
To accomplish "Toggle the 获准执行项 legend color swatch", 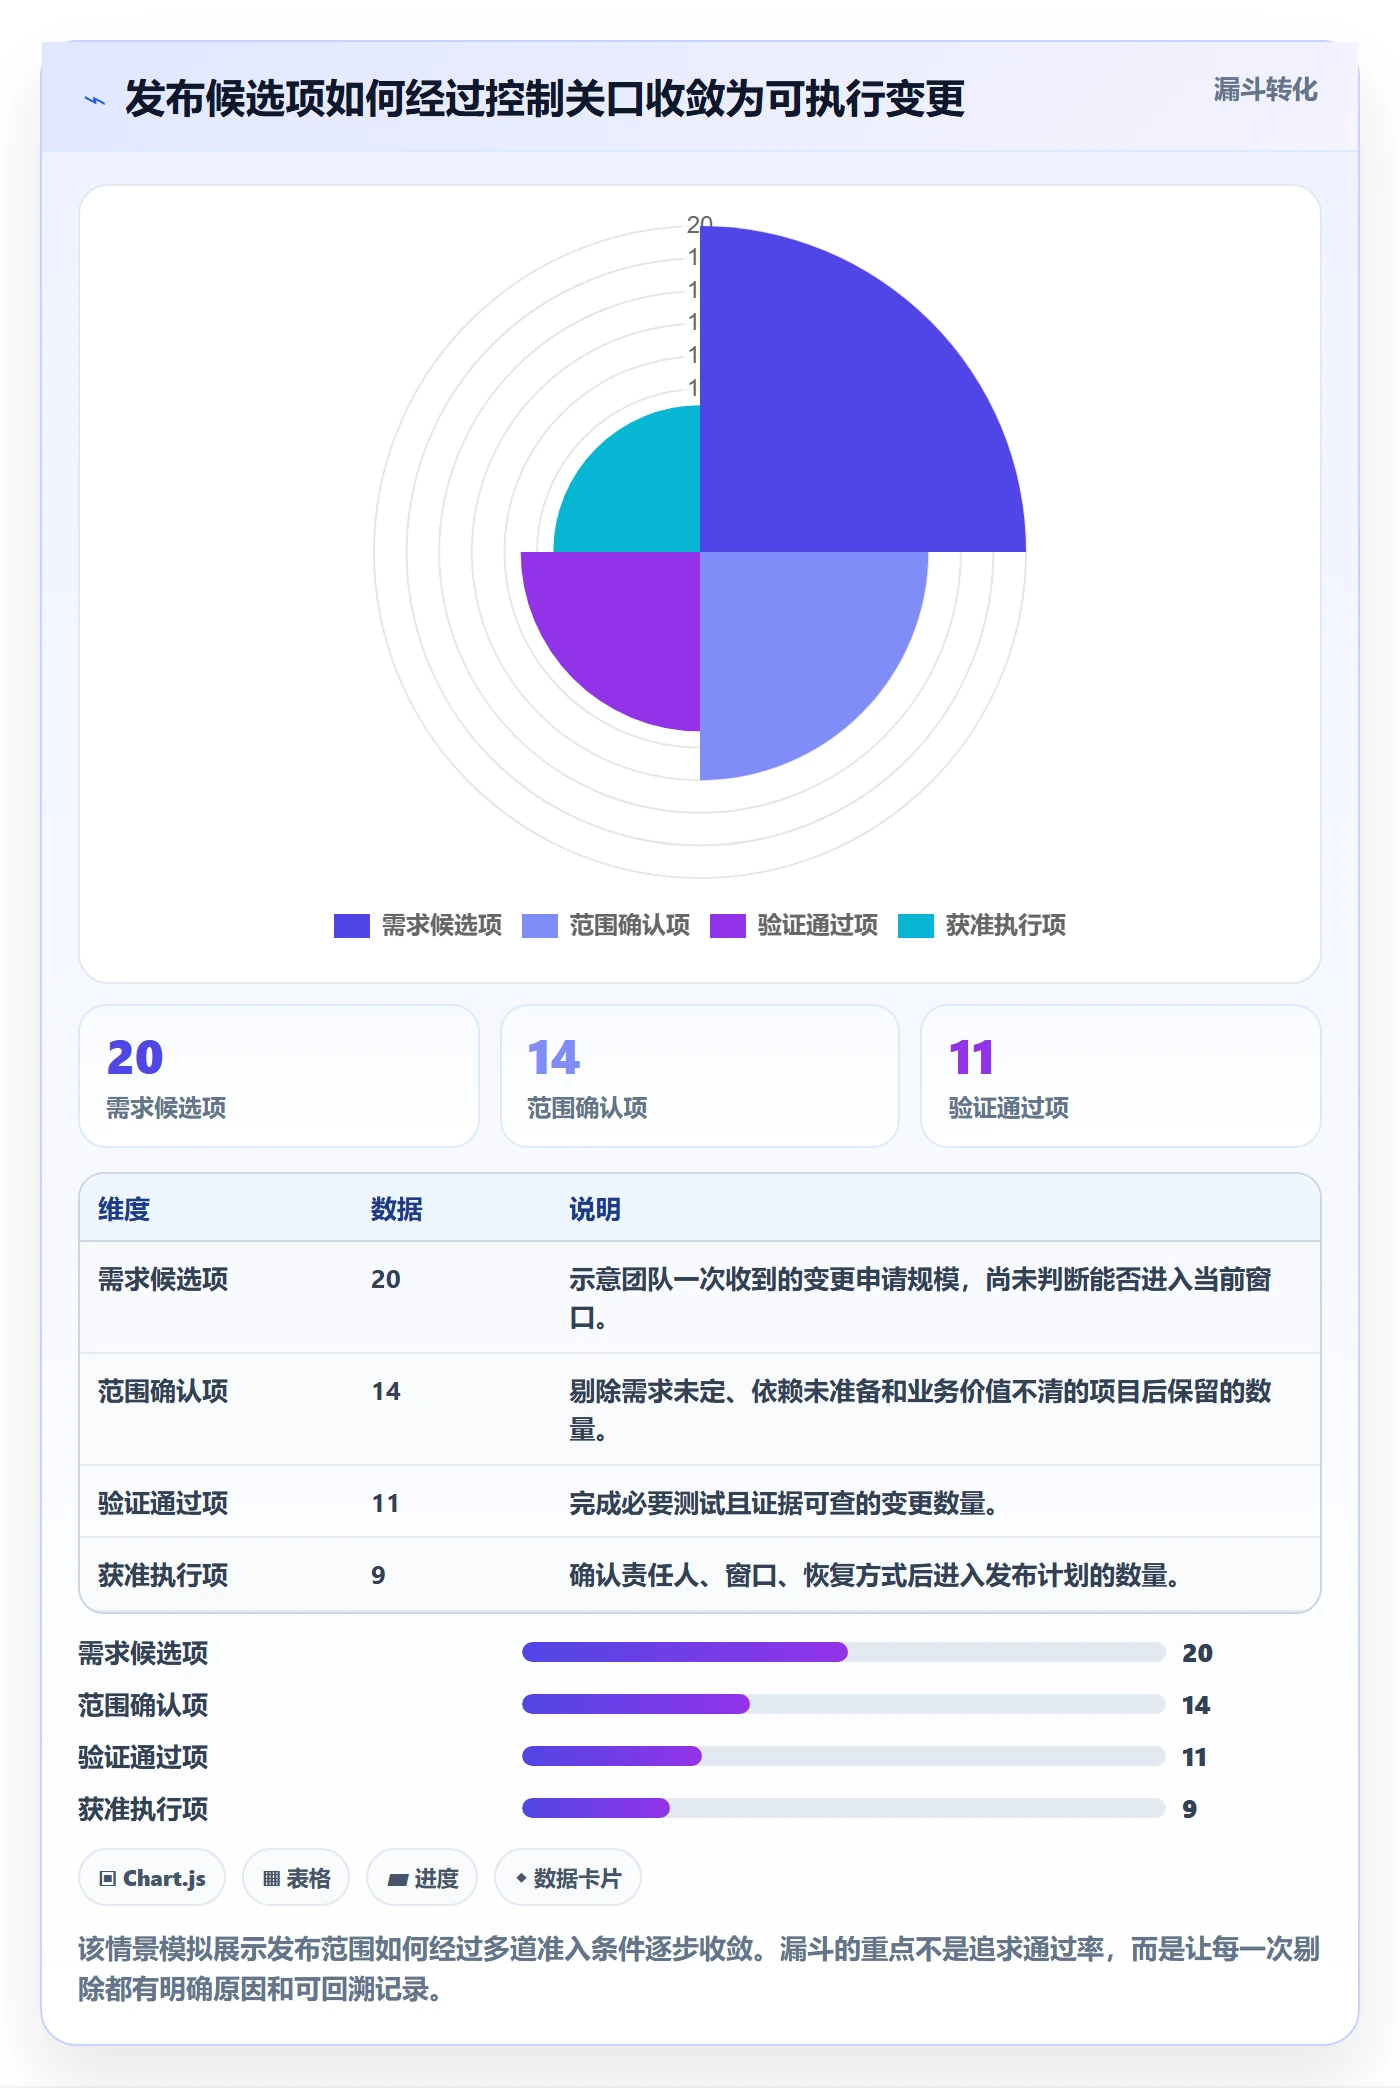I will [x=916, y=926].
